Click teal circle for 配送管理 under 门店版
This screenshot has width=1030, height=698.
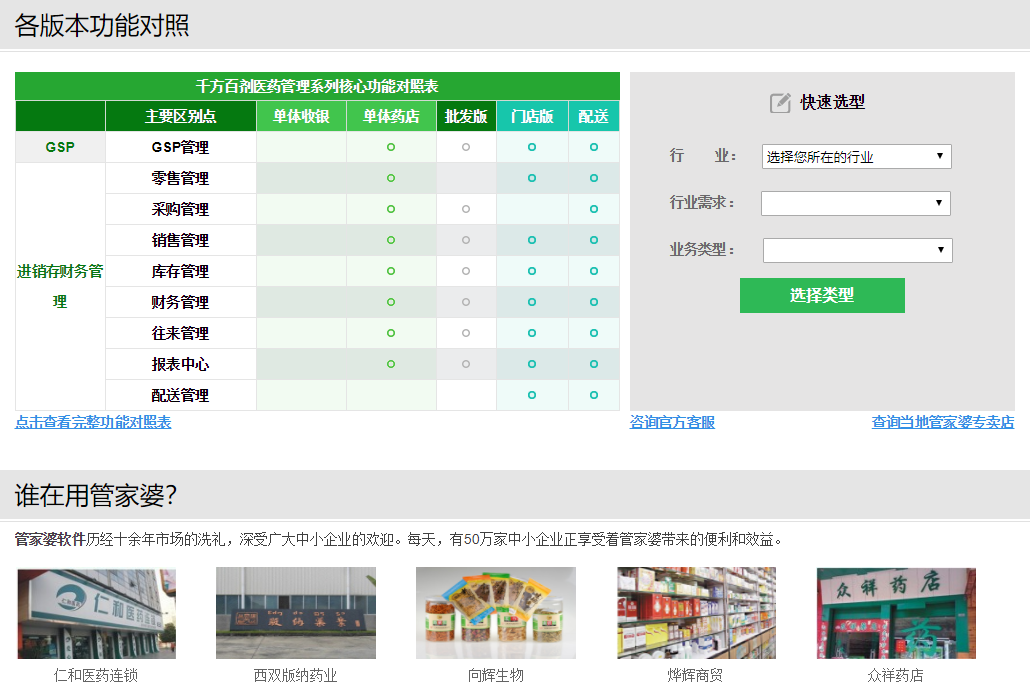(x=532, y=395)
